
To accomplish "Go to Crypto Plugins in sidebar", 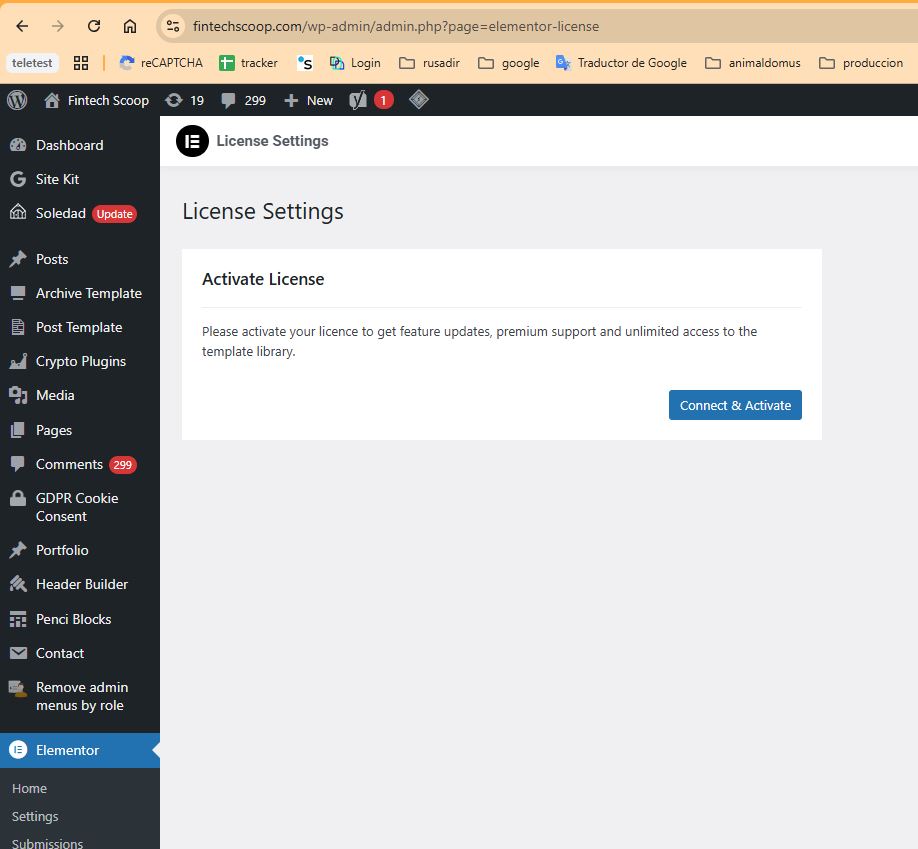I will pyautogui.click(x=80, y=361).
